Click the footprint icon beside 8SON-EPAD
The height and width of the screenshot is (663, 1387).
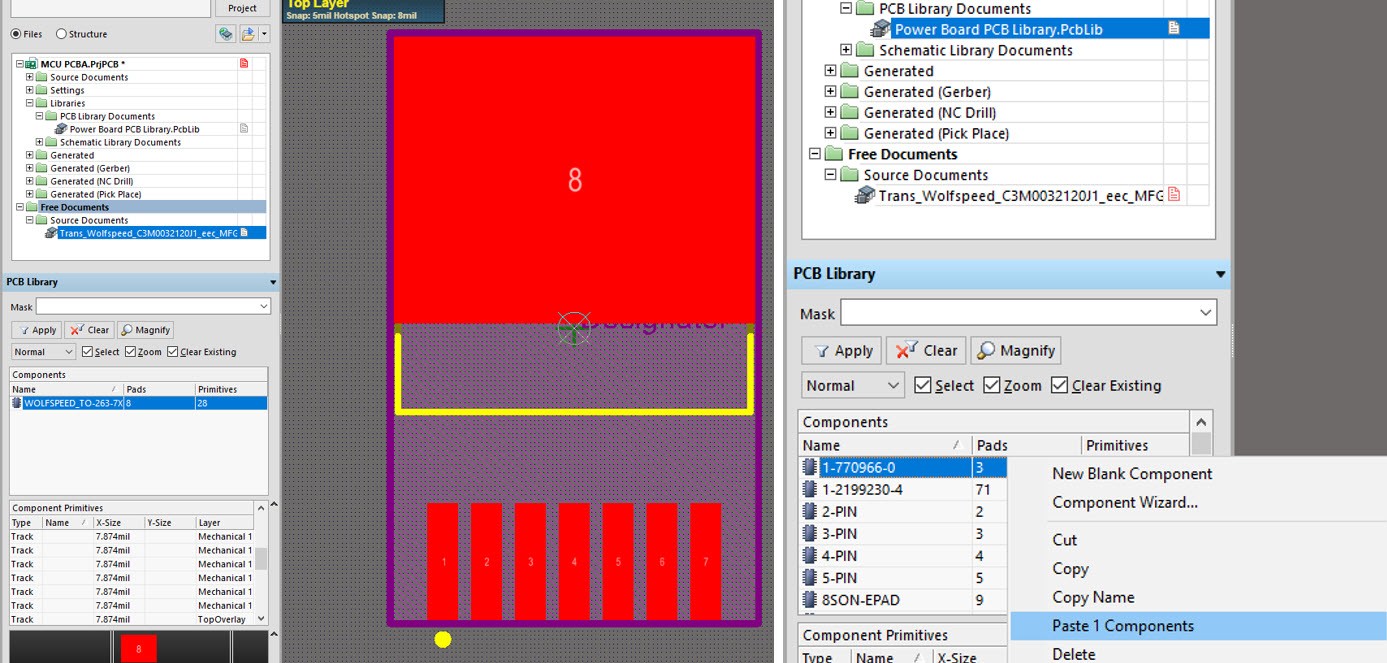click(x=810, y=600)
